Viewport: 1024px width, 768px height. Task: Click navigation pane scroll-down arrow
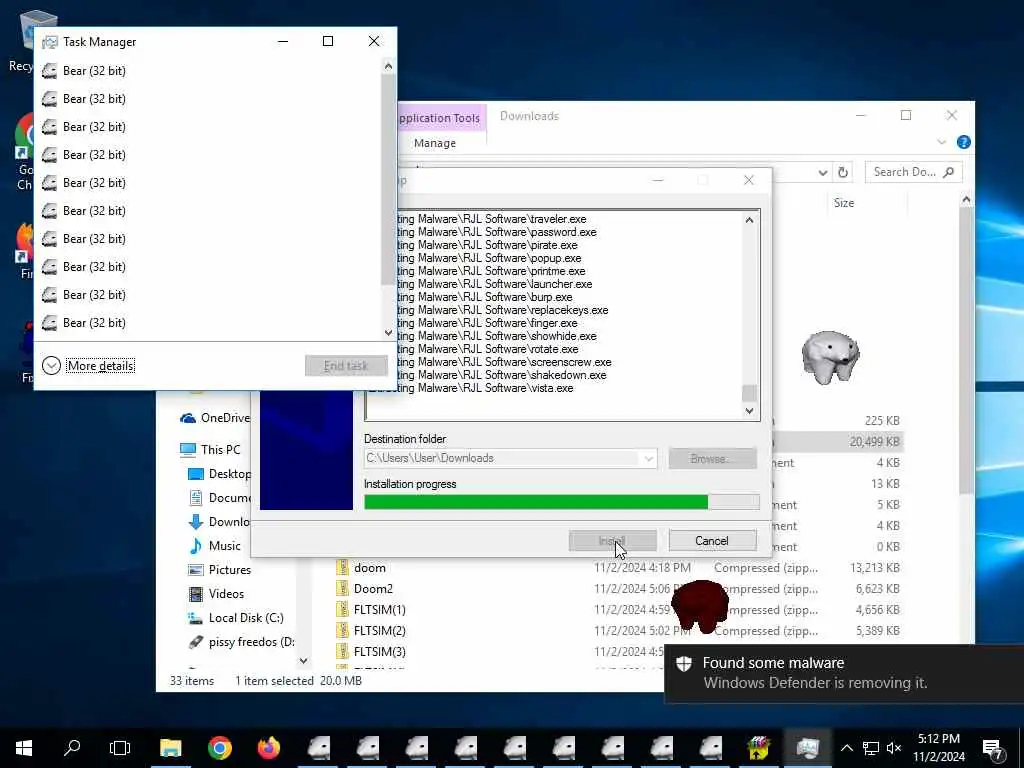[303, 660]
